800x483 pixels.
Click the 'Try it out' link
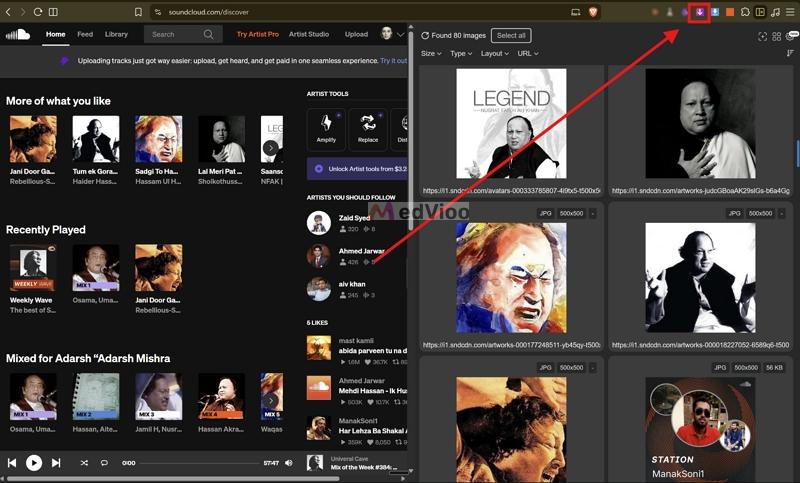pos(393,61)
